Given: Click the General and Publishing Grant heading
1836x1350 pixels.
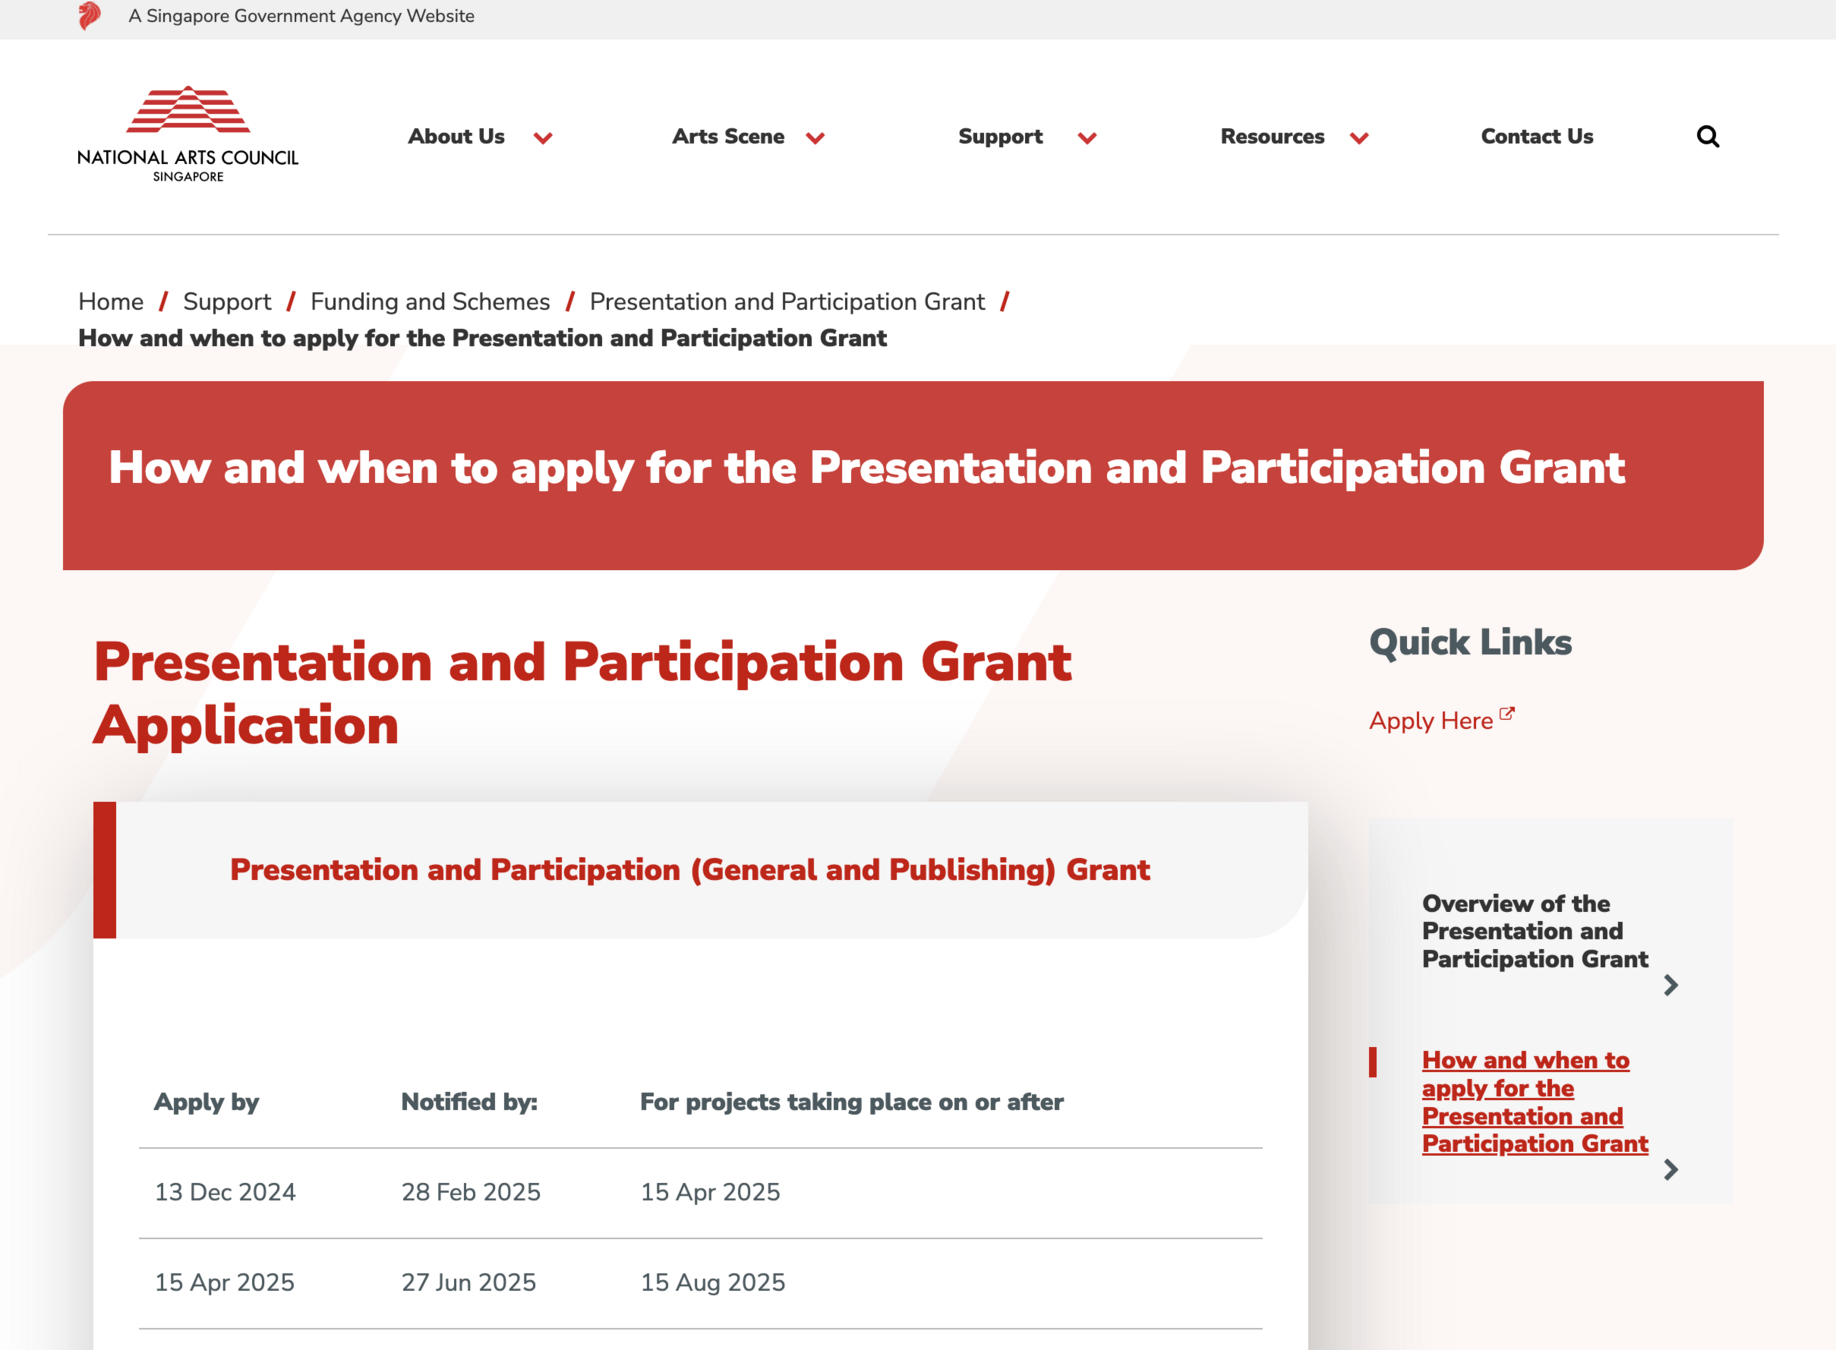Looking at the screenshot, I should point(690,870).
